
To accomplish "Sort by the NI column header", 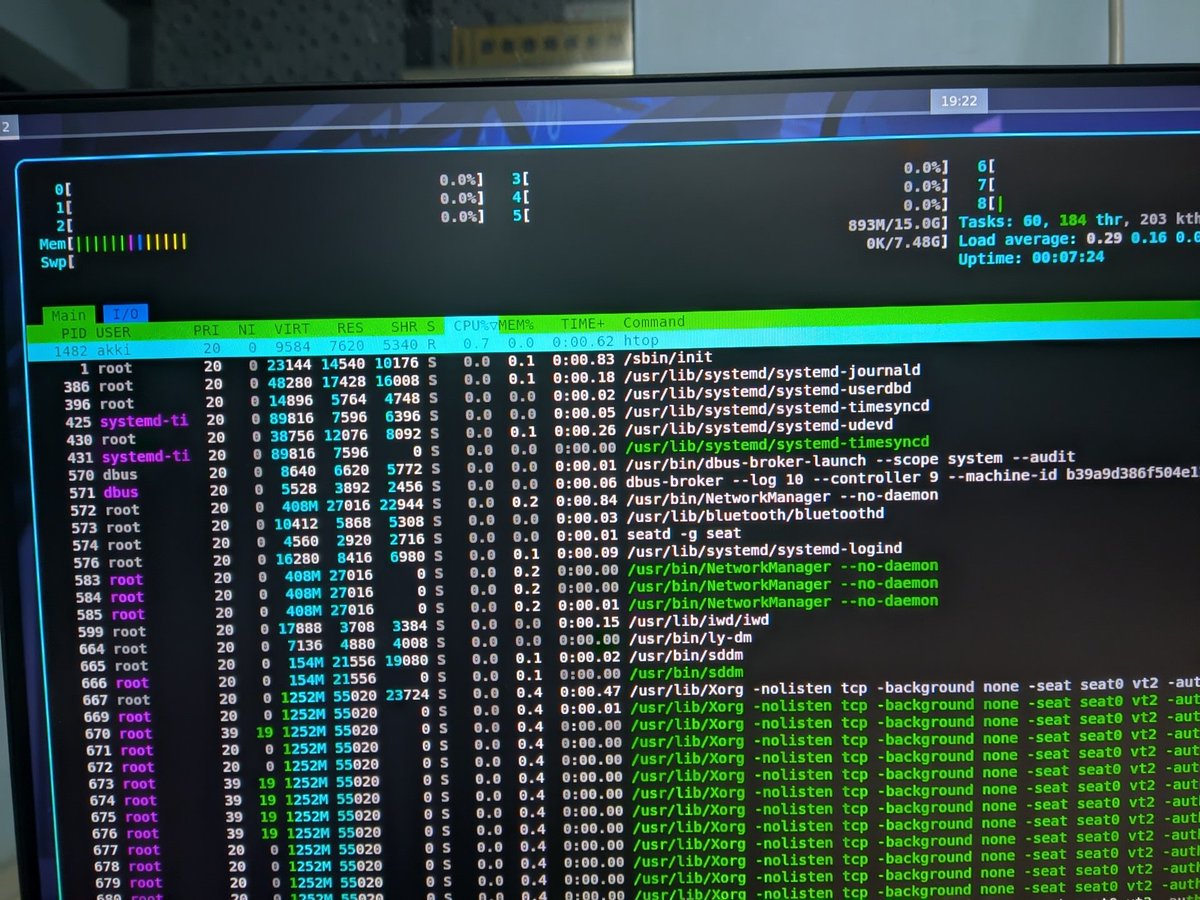I will (246, 329).
